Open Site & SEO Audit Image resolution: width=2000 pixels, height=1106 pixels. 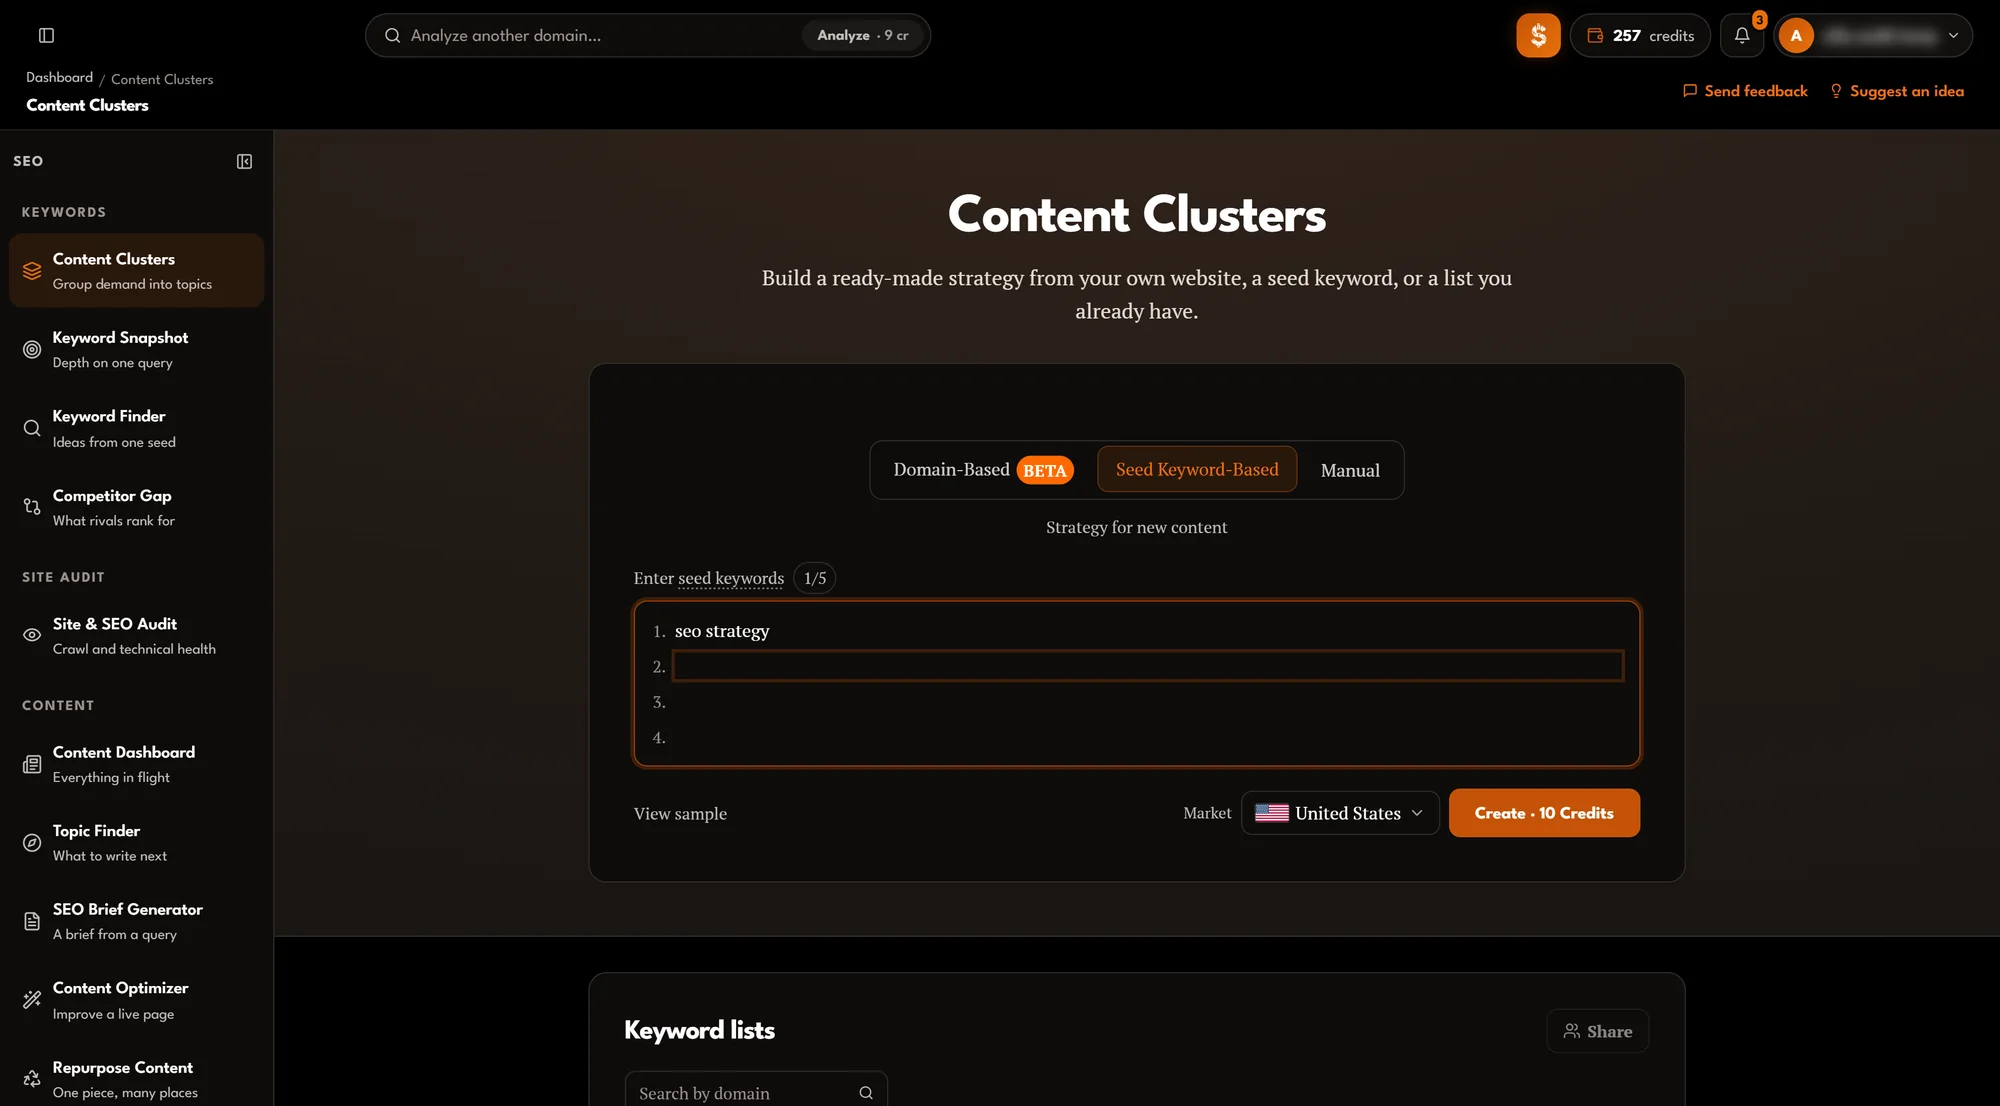[x=136, y=635]
